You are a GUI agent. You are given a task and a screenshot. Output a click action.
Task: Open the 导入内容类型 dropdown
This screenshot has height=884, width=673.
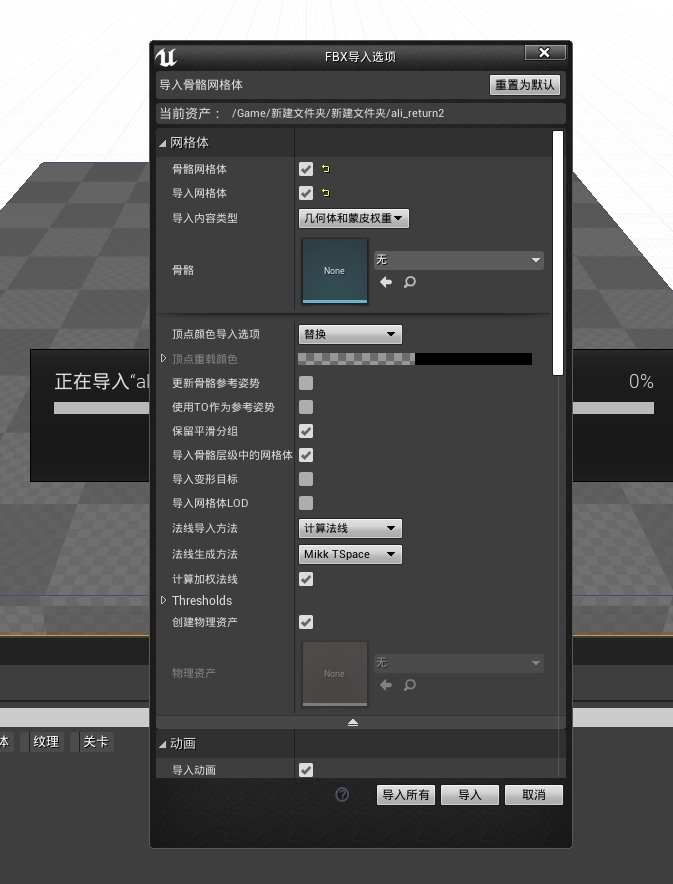(x=353, y=218)
